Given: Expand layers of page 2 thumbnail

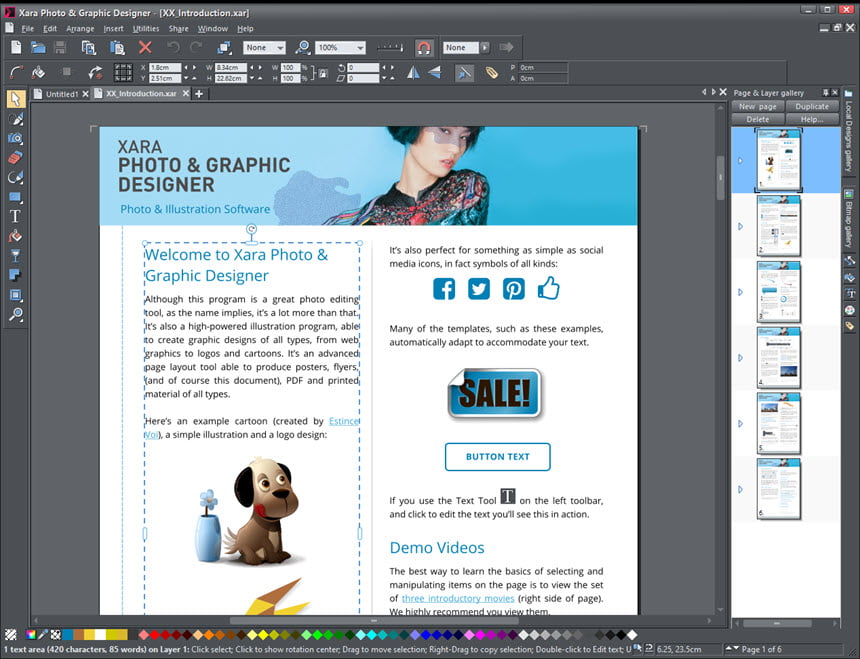Looking at the screenshot, I should pos(740,226).
